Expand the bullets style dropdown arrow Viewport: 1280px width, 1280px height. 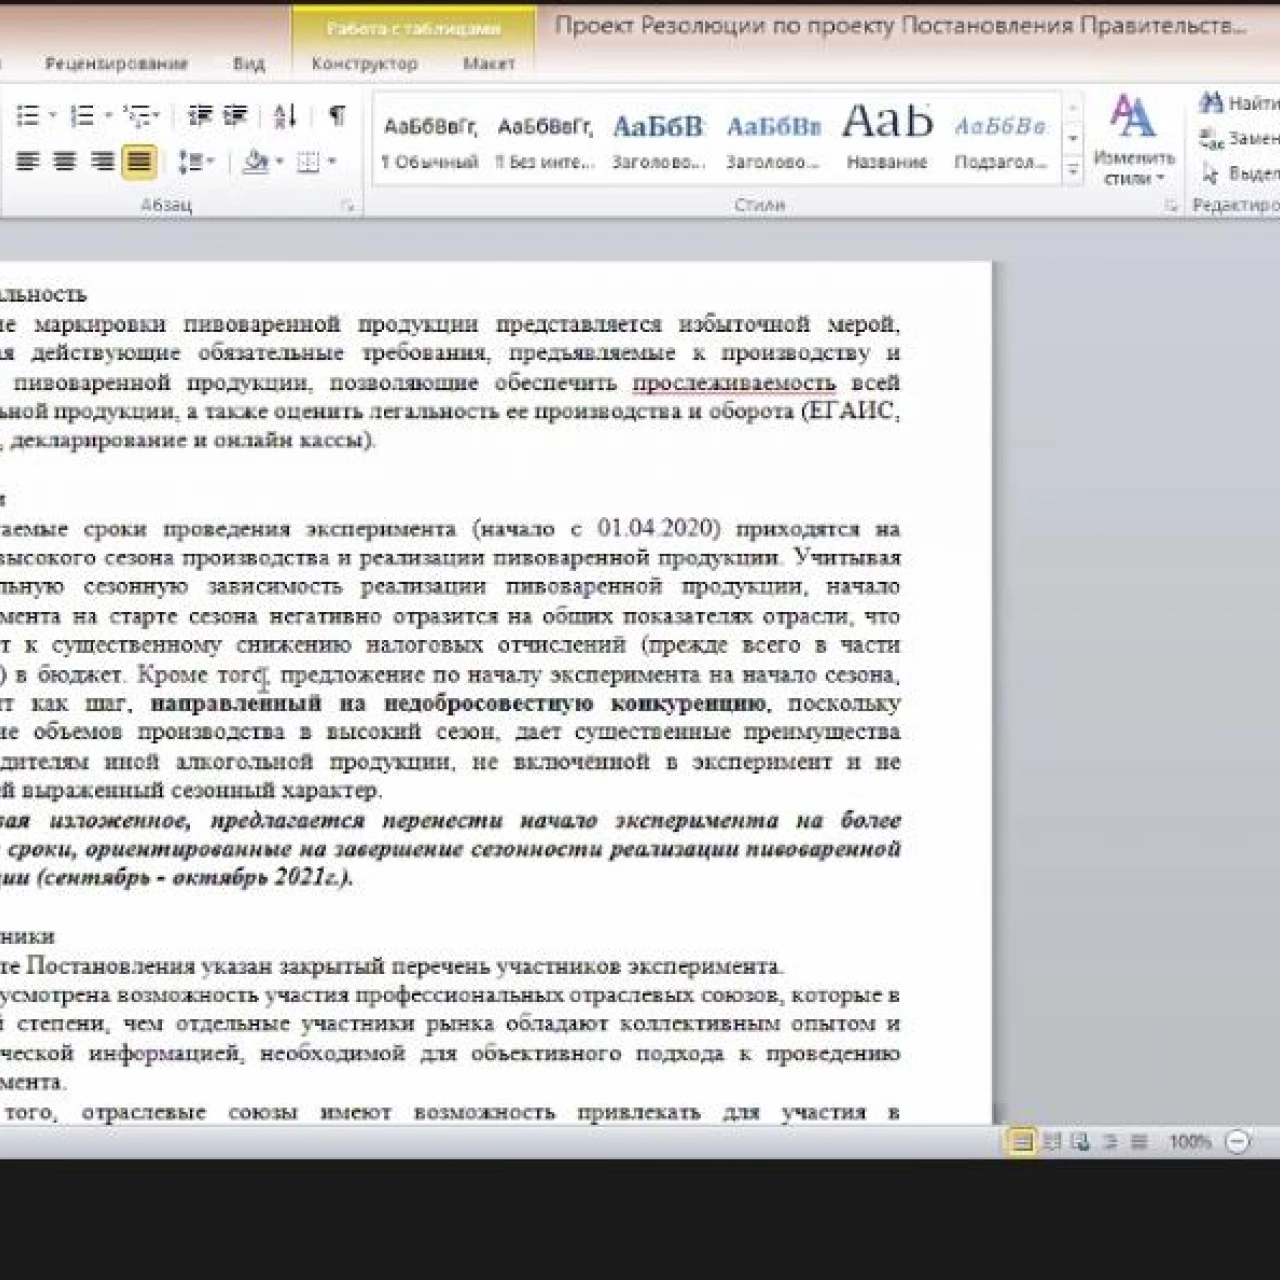coord(52,116)
